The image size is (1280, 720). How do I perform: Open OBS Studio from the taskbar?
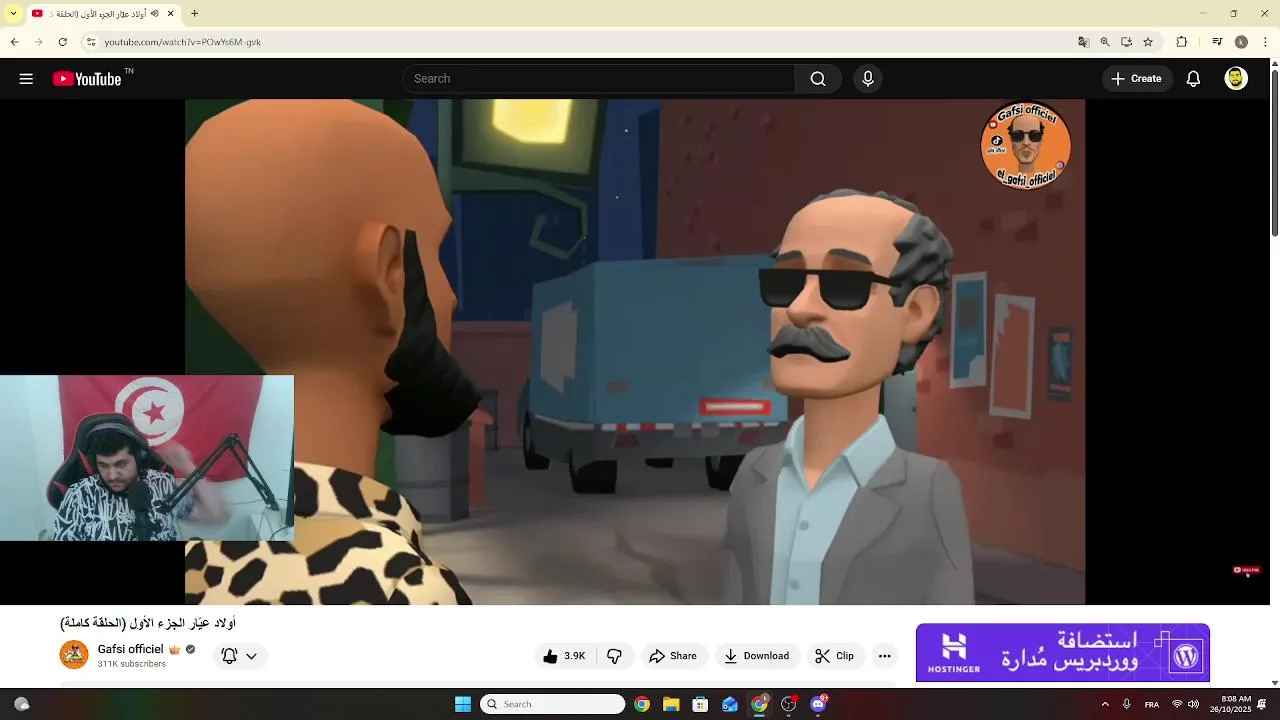(789, 704)
